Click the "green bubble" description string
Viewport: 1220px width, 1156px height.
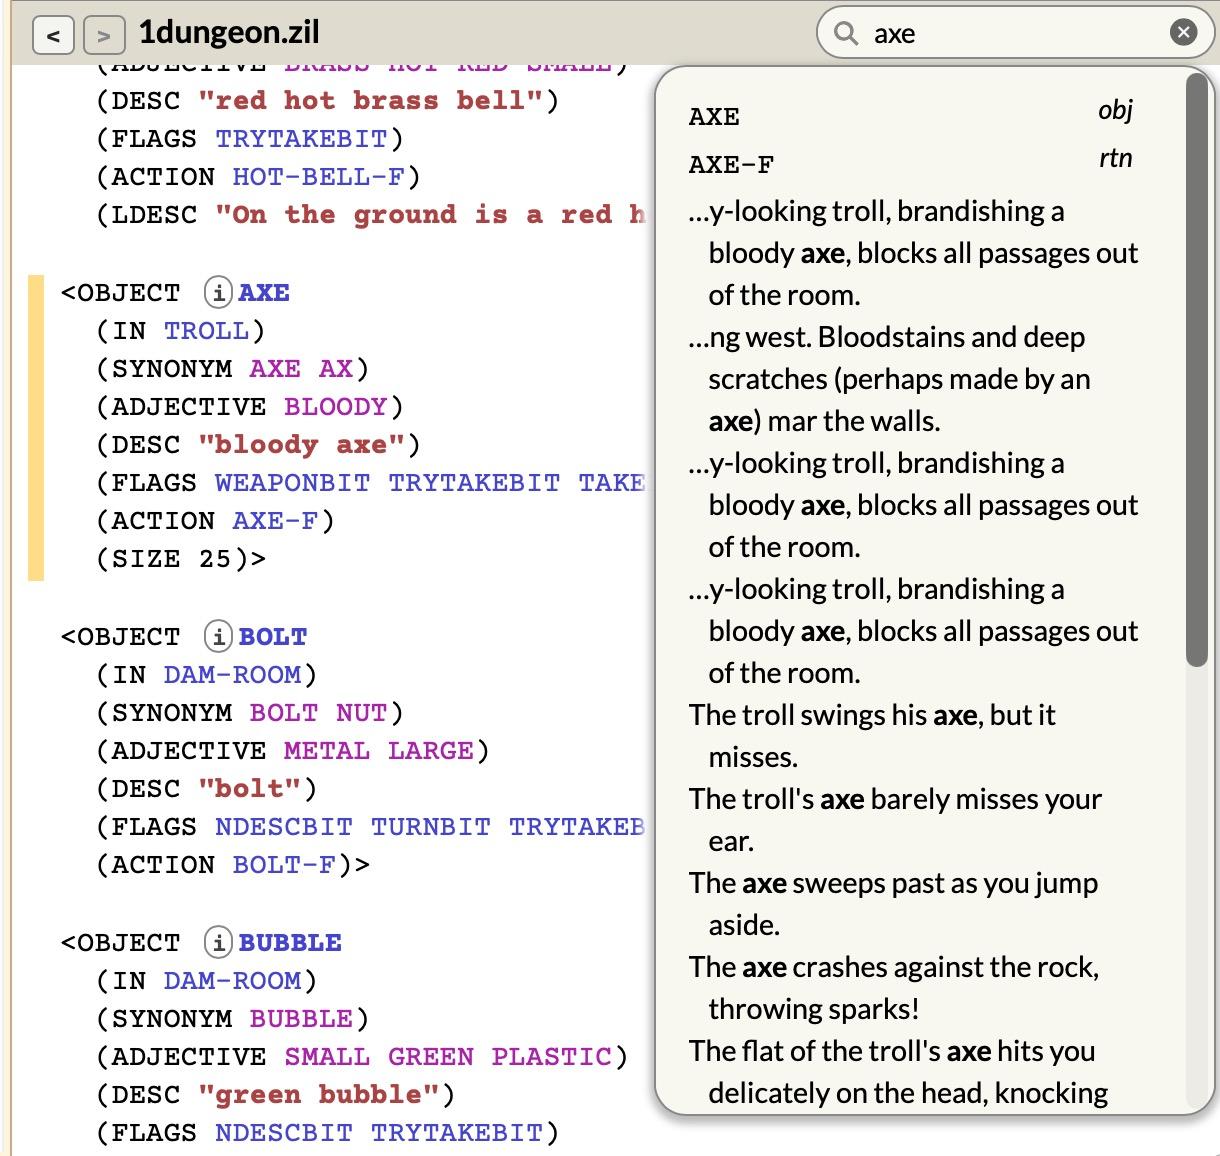tap(318, 1095)
